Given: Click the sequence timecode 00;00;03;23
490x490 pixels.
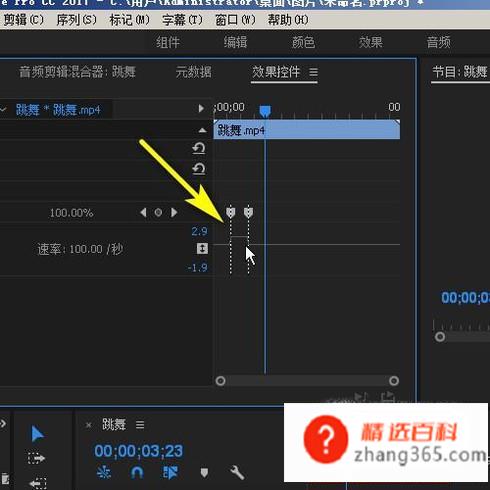Looking at the screenshot, I should click(x=138, y=451).
